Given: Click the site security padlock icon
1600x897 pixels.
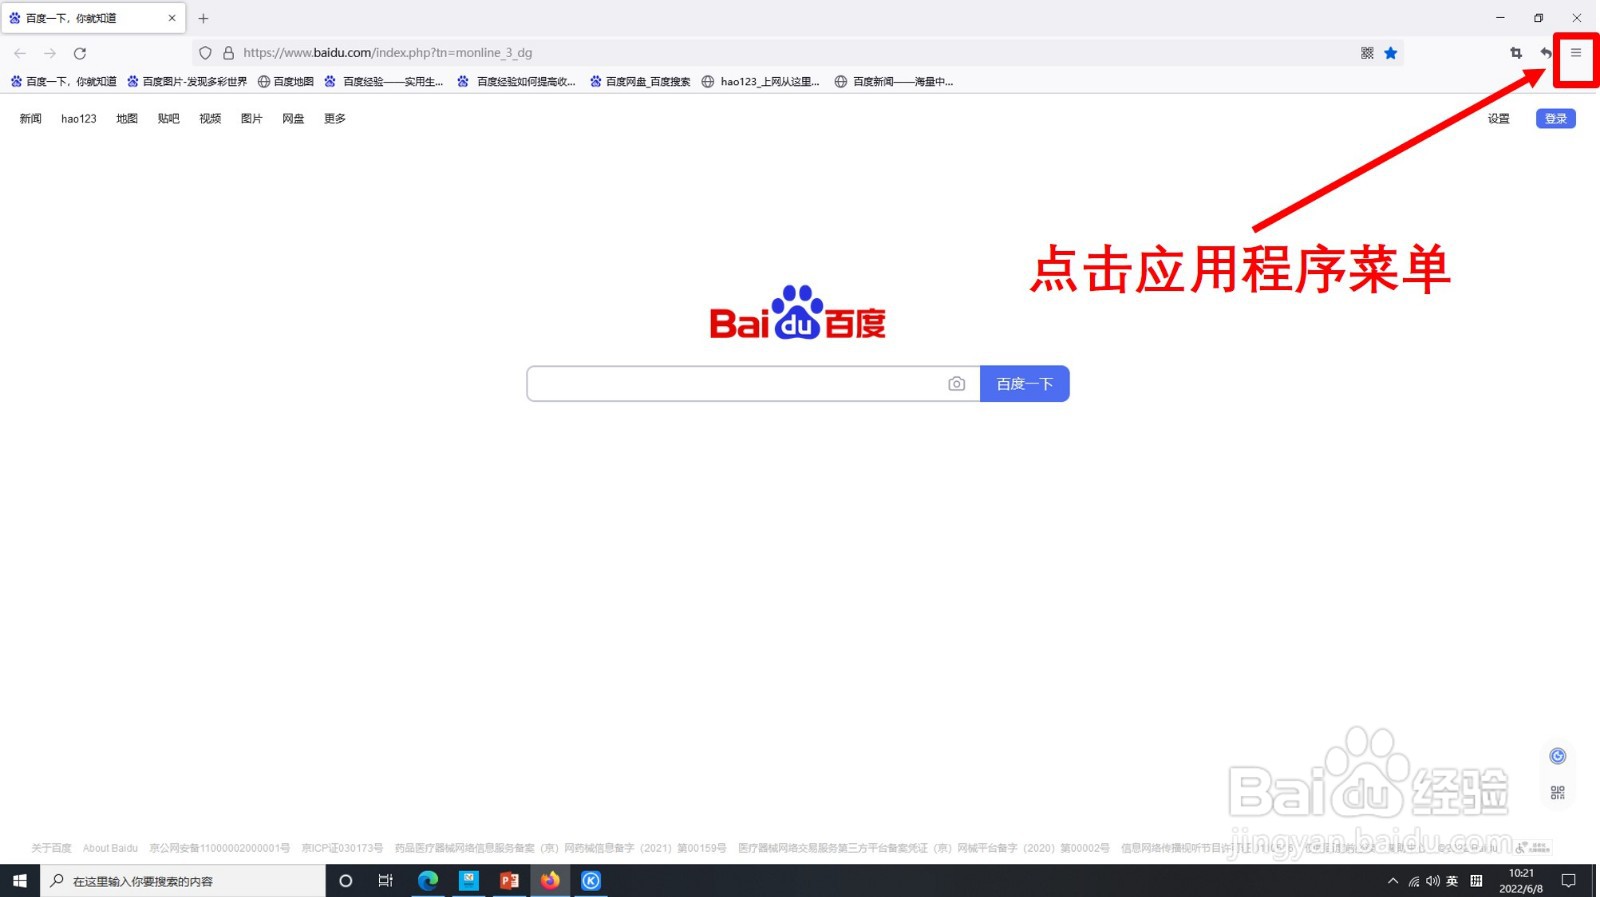Looking at the screenshot, I should pos(228,53).
